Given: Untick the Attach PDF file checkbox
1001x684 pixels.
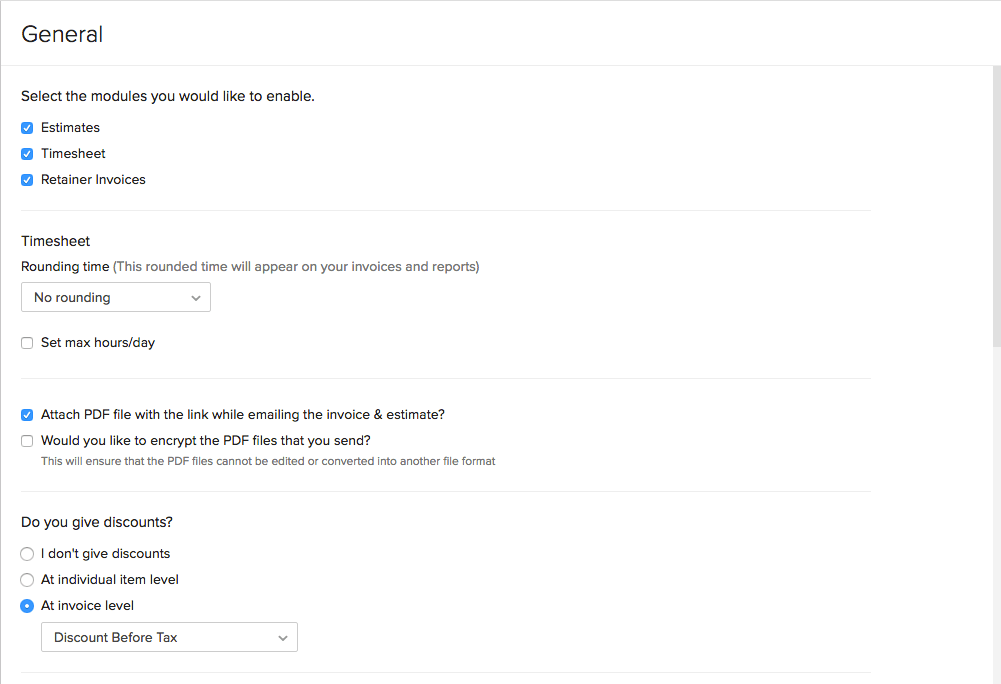Looking at the screenshot, I should click(x=27, y=415).
